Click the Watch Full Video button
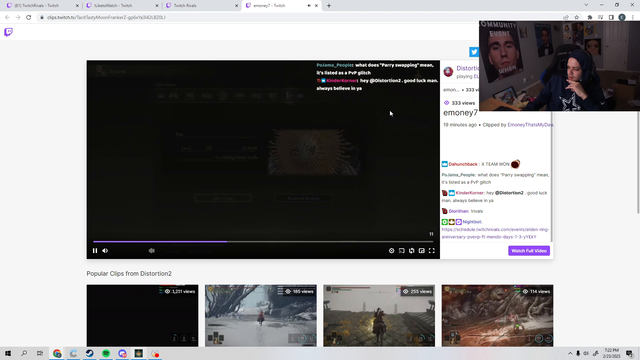640x360 pixels. (x=529, y=251)
